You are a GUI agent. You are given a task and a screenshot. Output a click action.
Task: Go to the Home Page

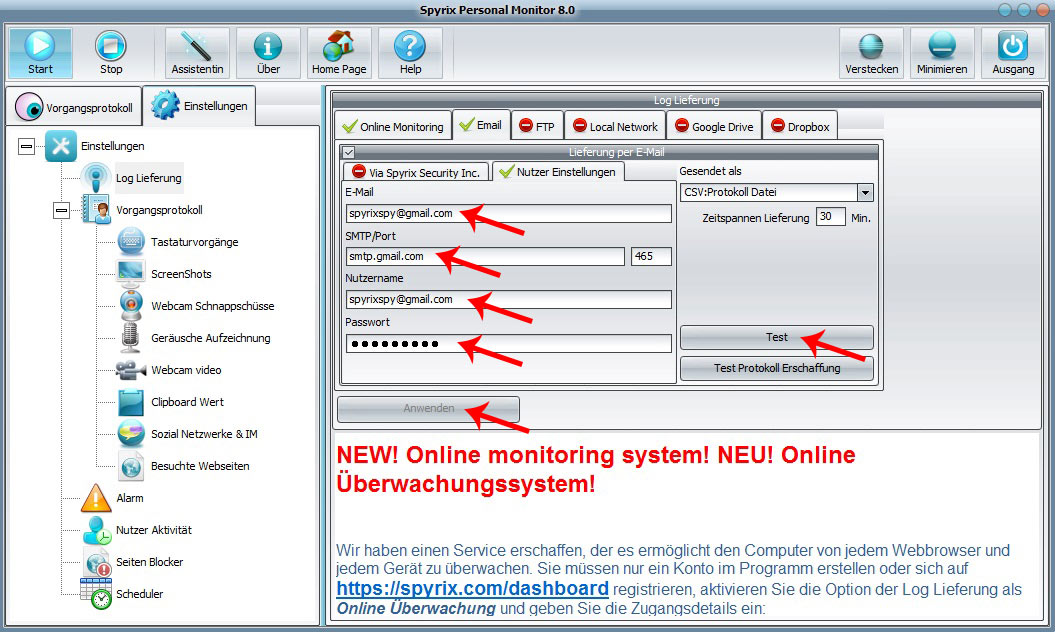(339, 52)
